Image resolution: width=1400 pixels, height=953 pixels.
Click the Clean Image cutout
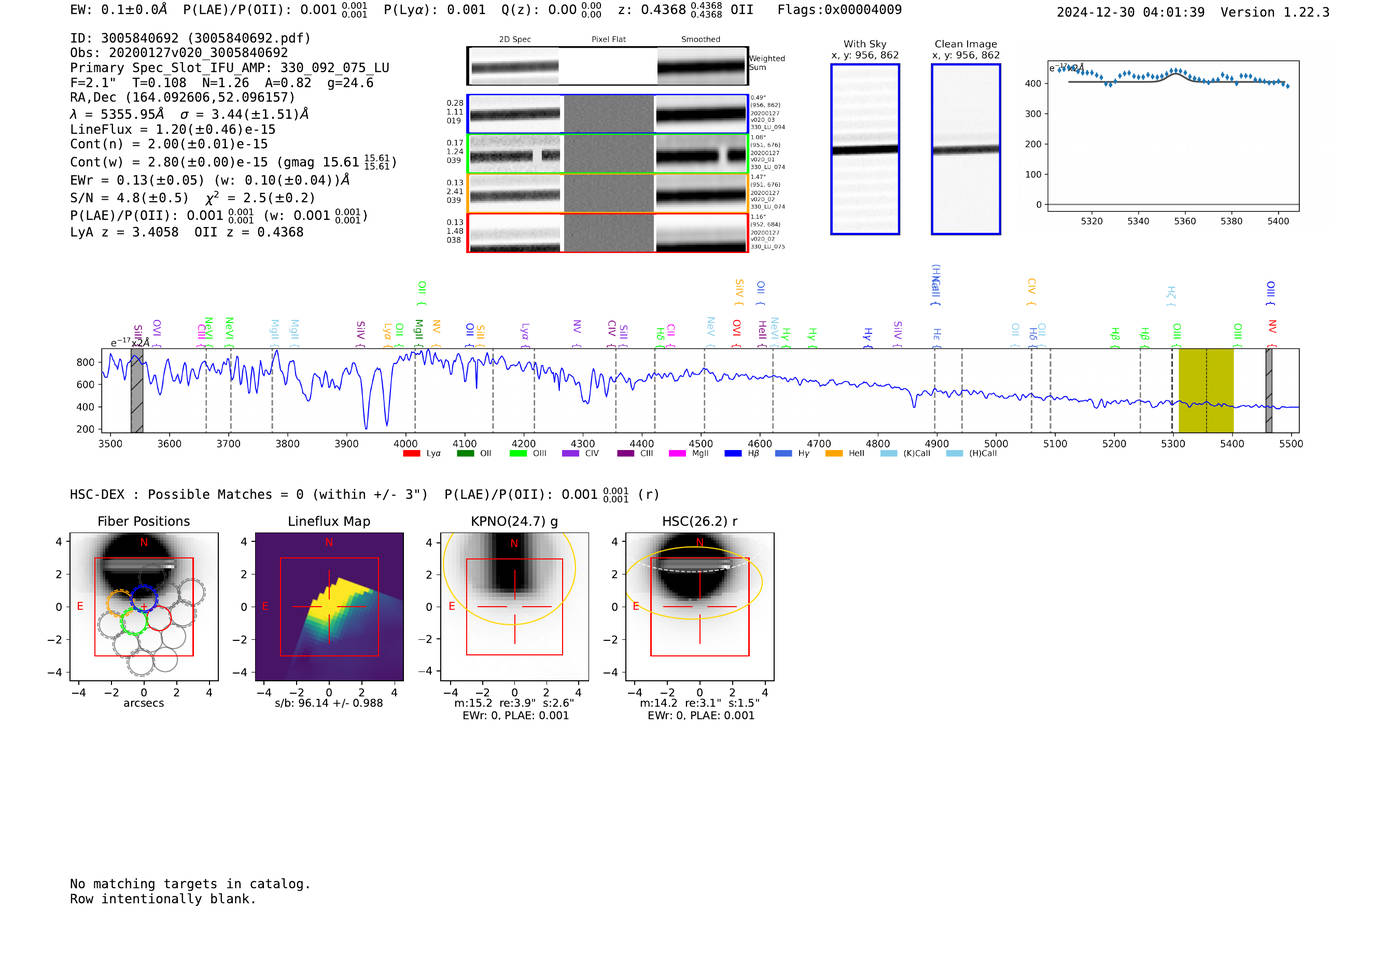pos(966,149)
